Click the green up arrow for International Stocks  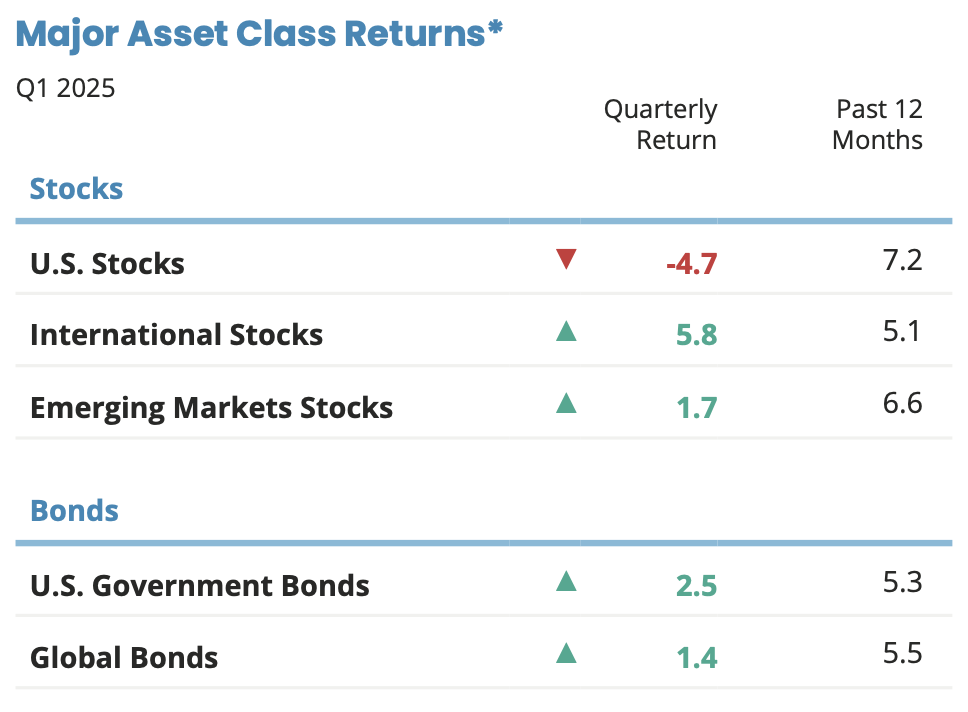tap(566, 331)
